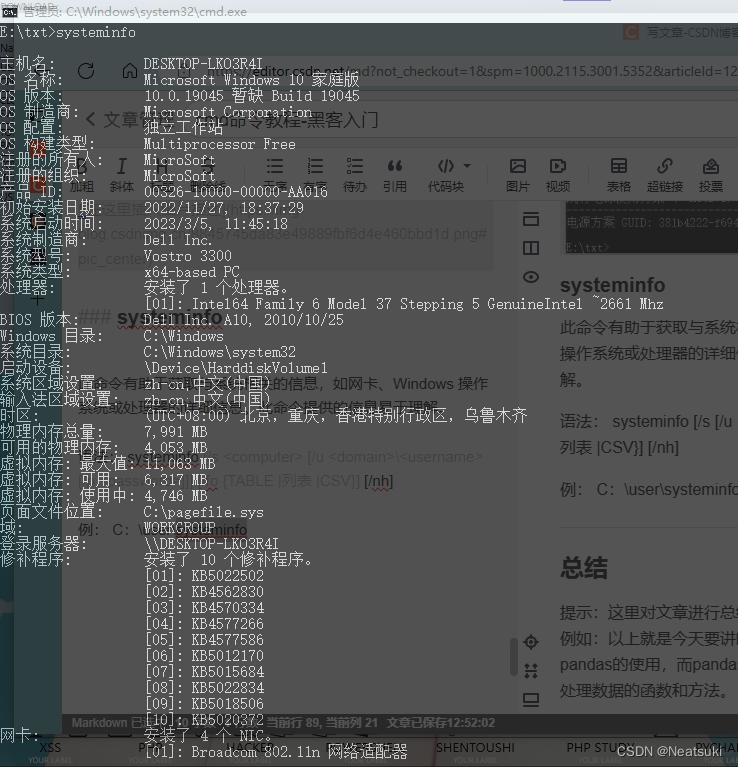Click the XSS label at bottom
The image size is (738, 767).
50,747
